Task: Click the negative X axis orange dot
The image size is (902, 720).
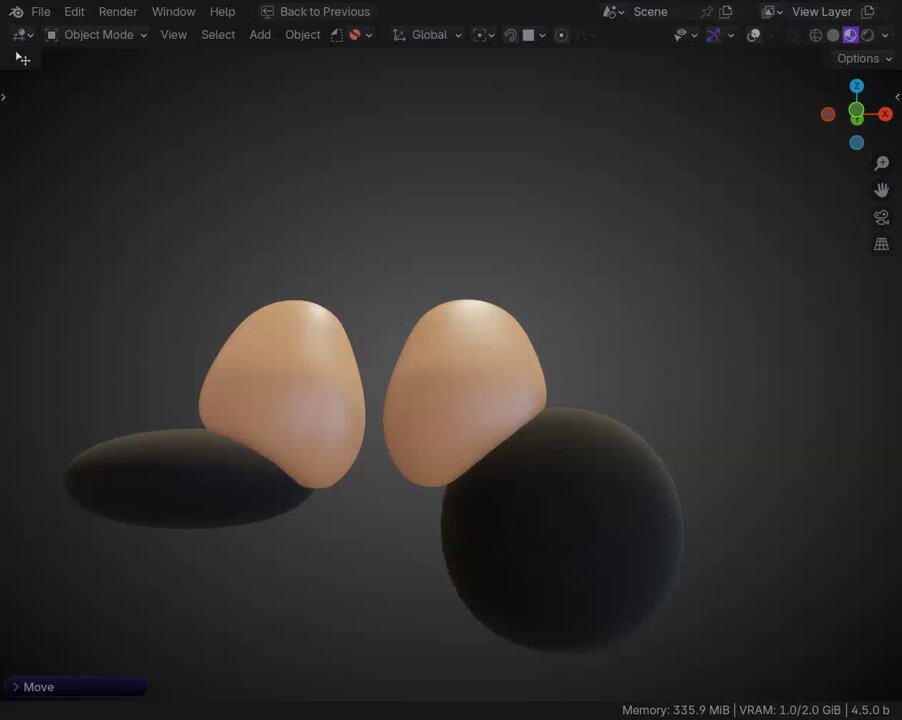Action: [x=828, y=114]
